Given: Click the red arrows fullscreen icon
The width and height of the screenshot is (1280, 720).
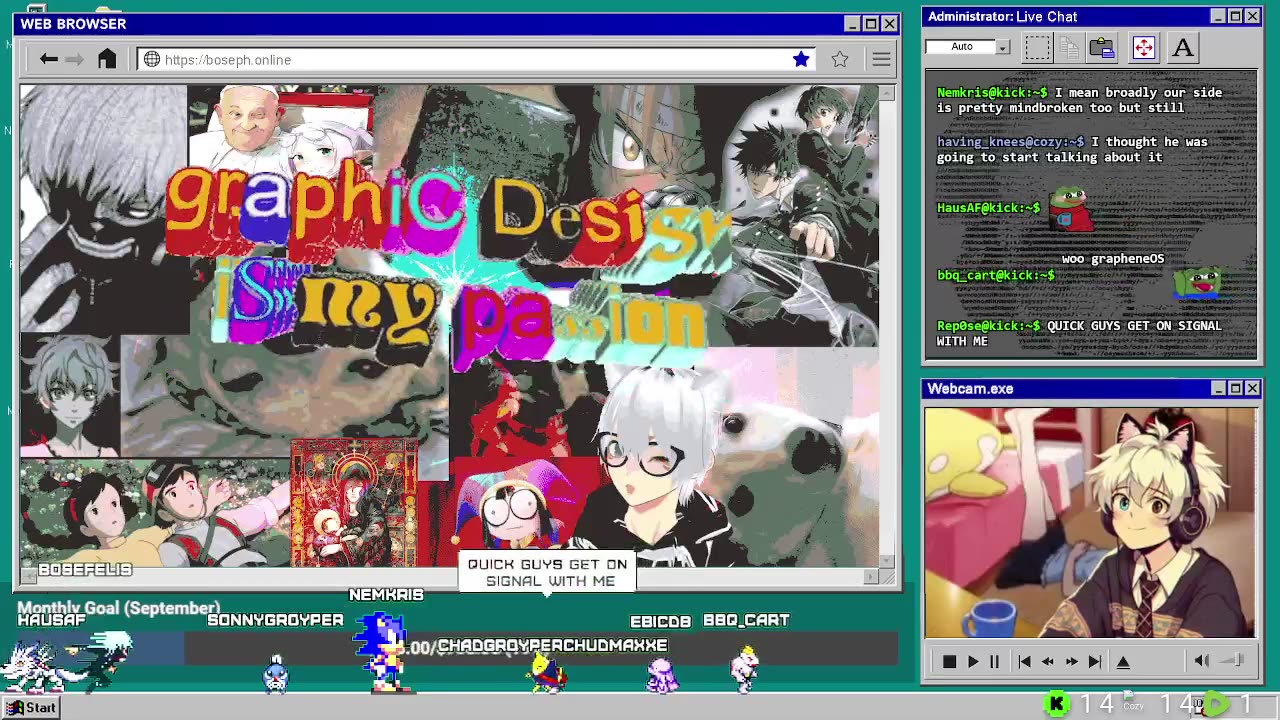Looking at the screenshot, I should (x=1144, y=47).
